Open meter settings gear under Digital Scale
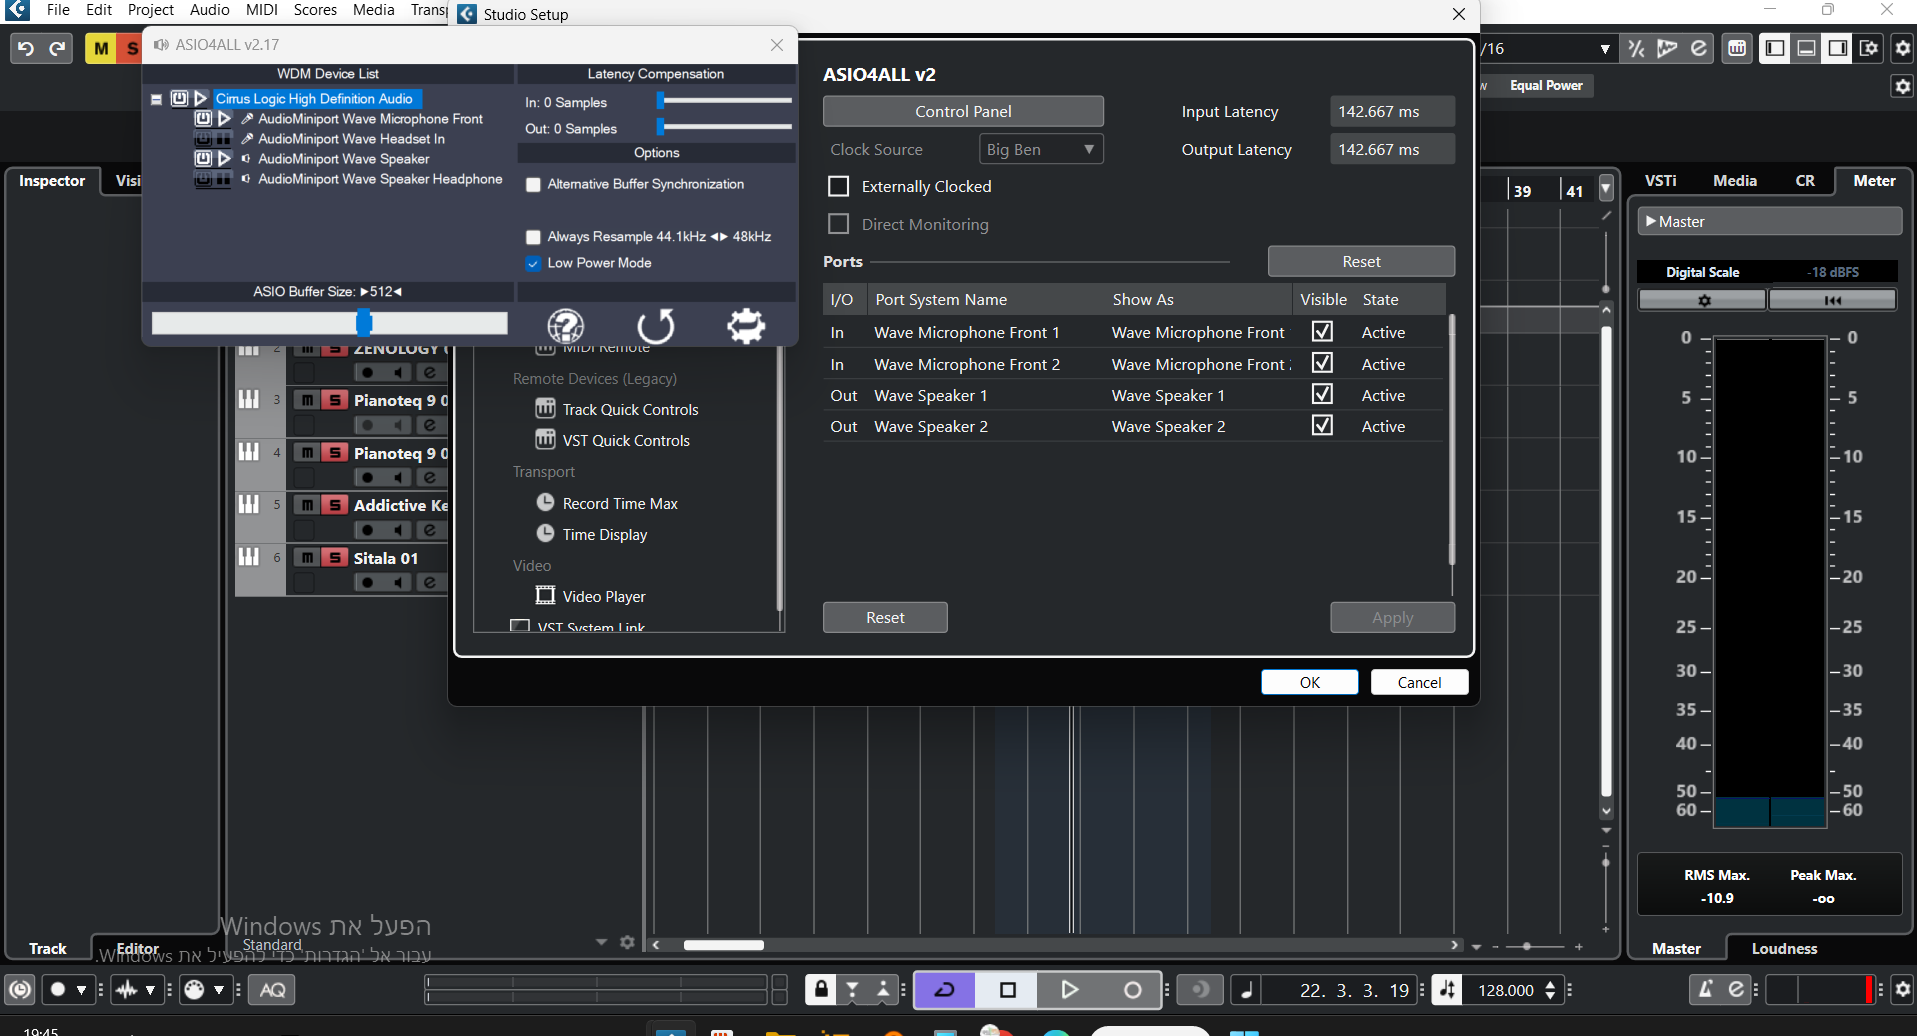Viewport: 1917px width, 1036px height. point(1703,300)
